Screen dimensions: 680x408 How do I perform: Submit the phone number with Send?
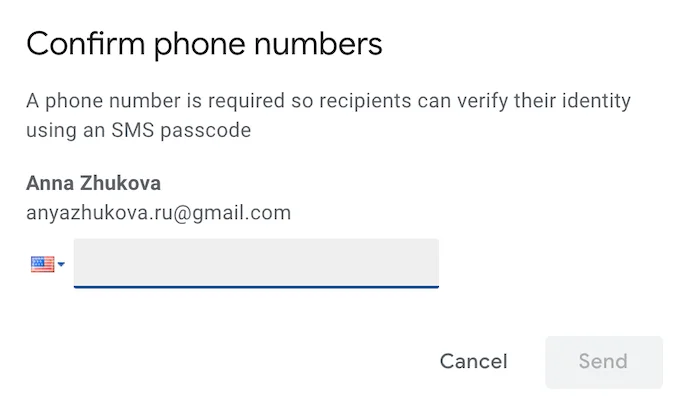603,361
